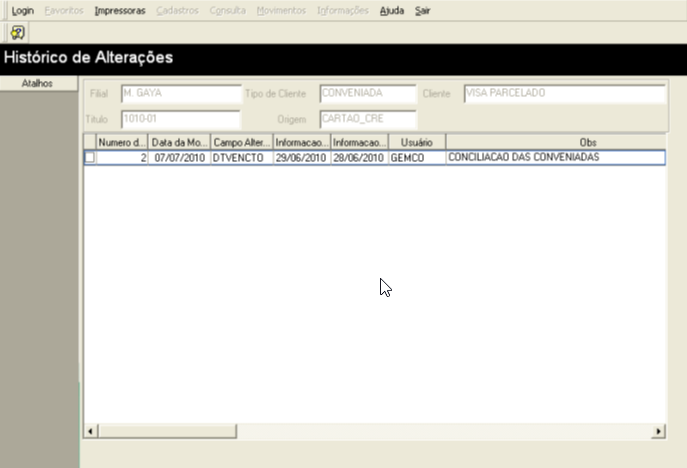Screen dimensions: 687x468
Task: Select the cell with number 2
Action: click(122, 158)
